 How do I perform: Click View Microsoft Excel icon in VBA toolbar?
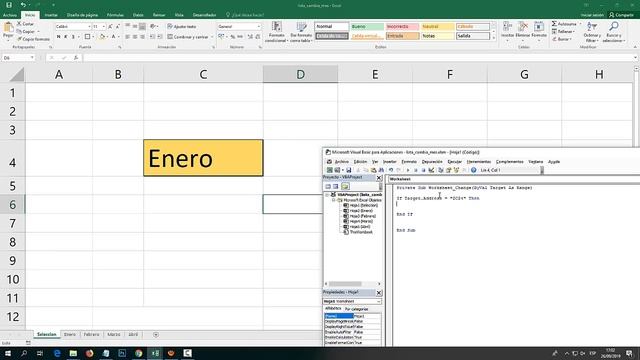[x=329, y=170]
